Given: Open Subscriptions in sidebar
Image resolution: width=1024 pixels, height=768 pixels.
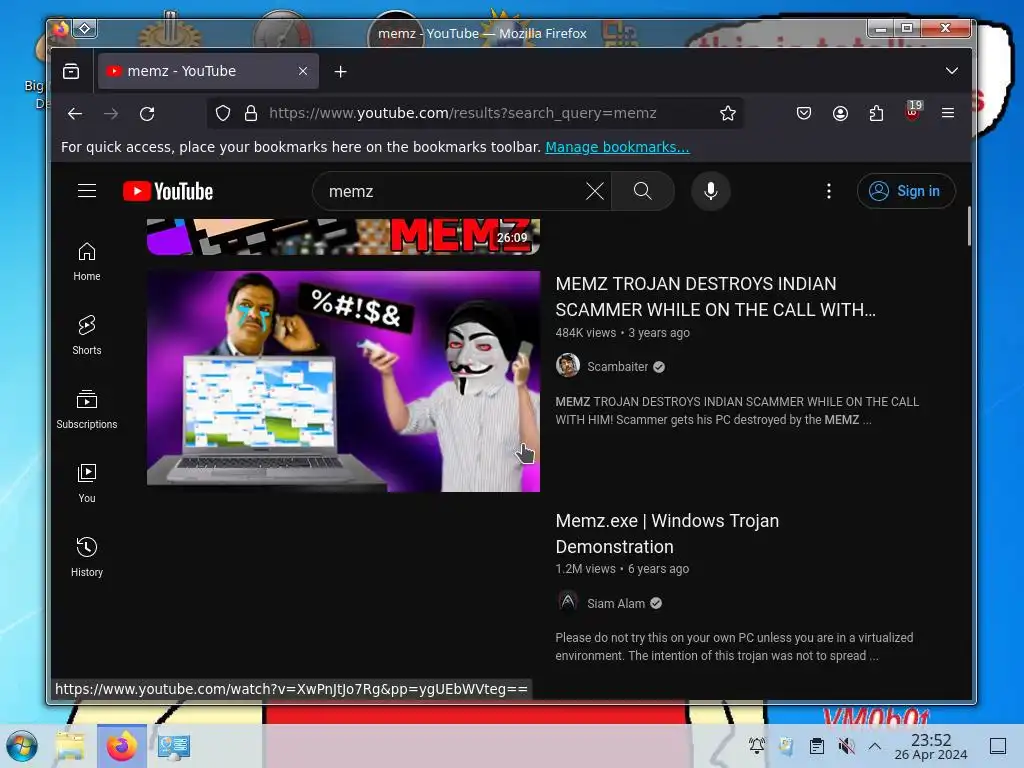Looking at the screenshot, I should click(x=87, y=409).
